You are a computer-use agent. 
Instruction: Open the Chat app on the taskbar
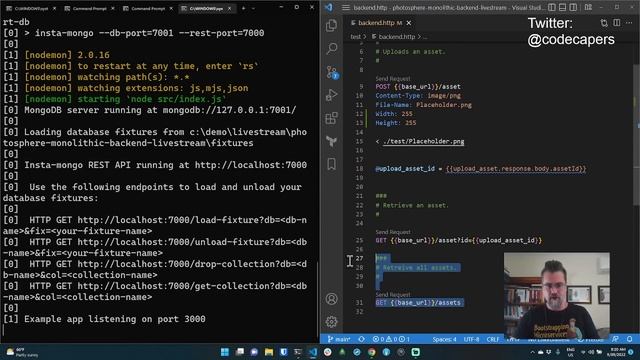(254, 352)
